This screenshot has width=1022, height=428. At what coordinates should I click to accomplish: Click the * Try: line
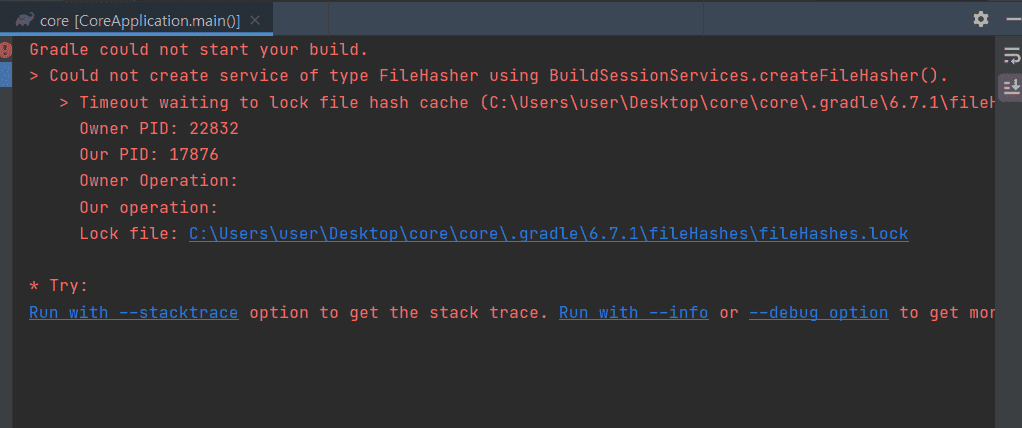click(x=59, y=286)
